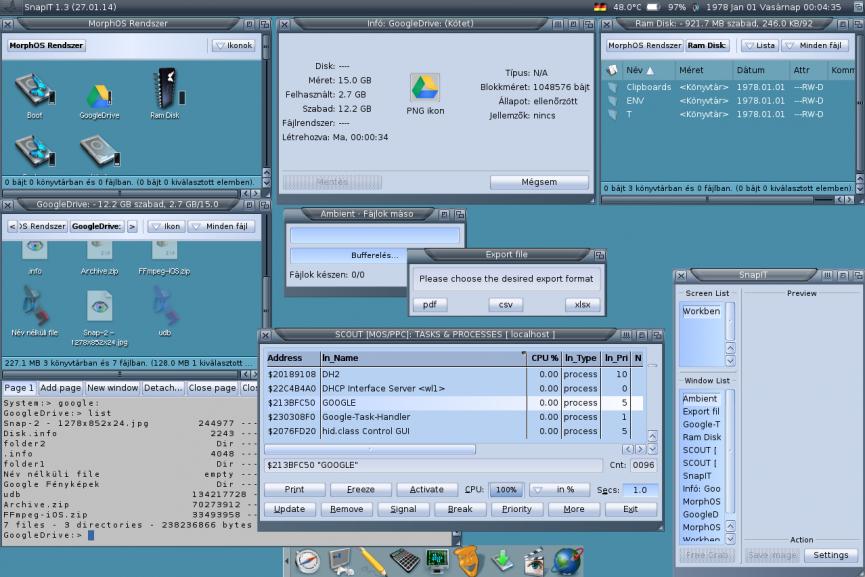865x577 pixels.
Task: Select the Ram Disk volume icon
Action: 165,92
